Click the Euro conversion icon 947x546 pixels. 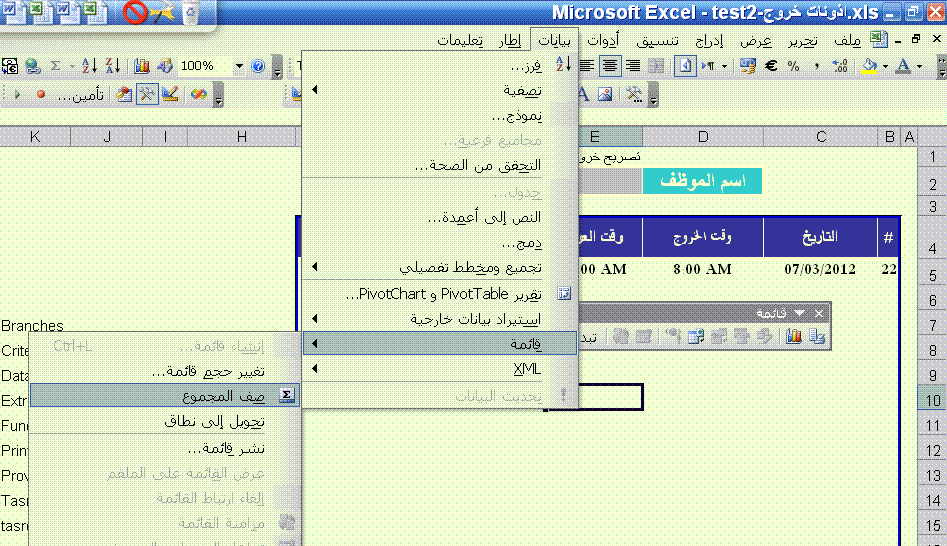tap(9, 66)
